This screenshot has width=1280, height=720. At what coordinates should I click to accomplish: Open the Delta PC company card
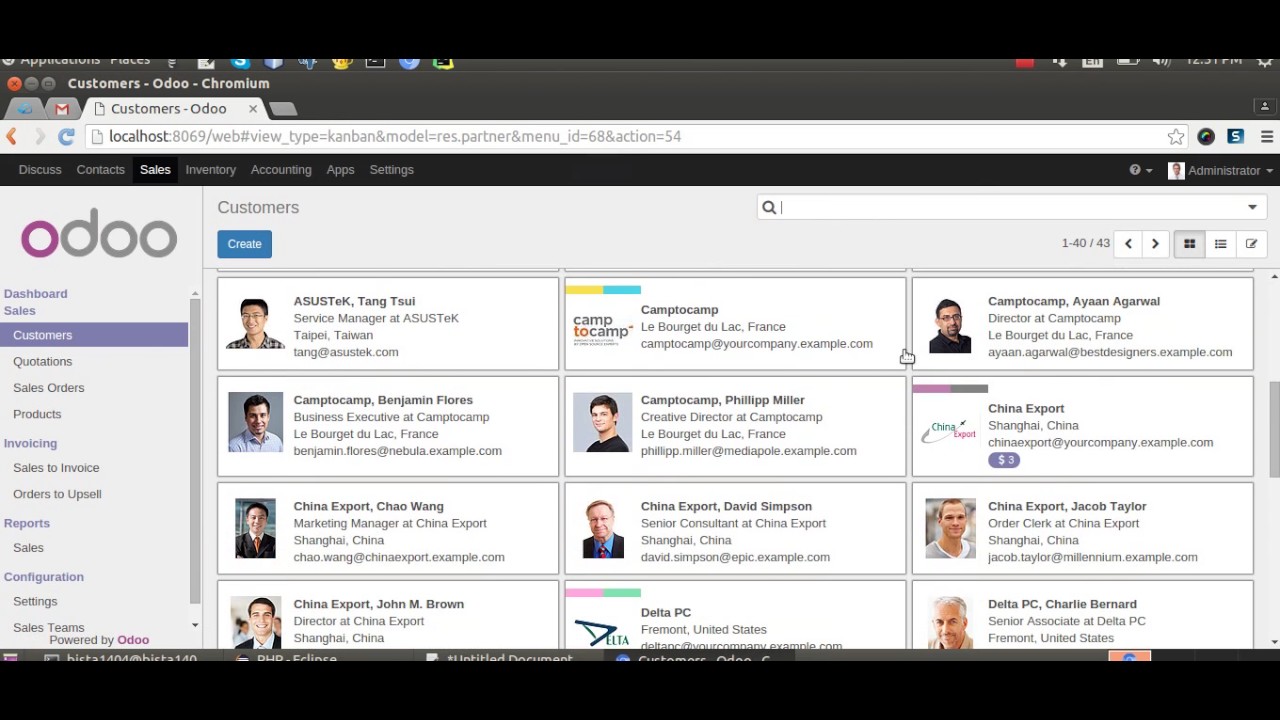click(735, 616)
